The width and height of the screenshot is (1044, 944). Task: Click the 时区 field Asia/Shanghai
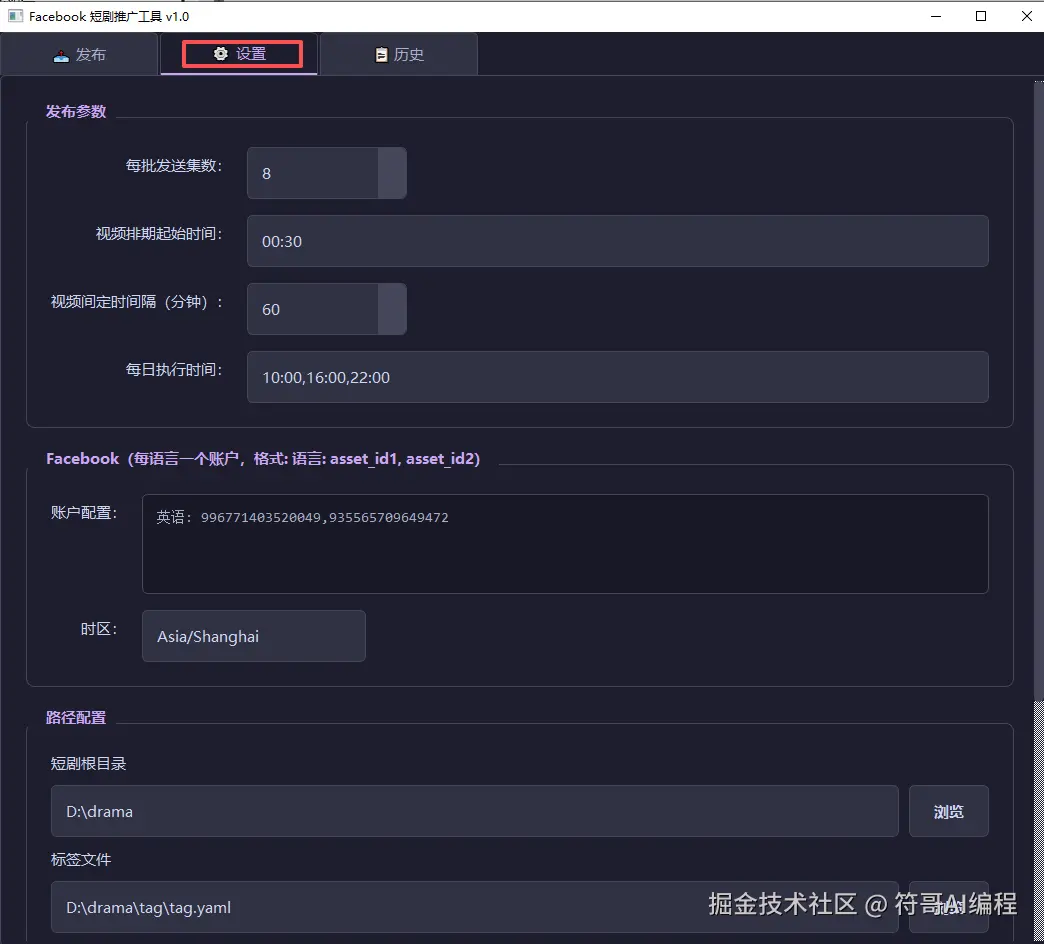tap(254, 636)
